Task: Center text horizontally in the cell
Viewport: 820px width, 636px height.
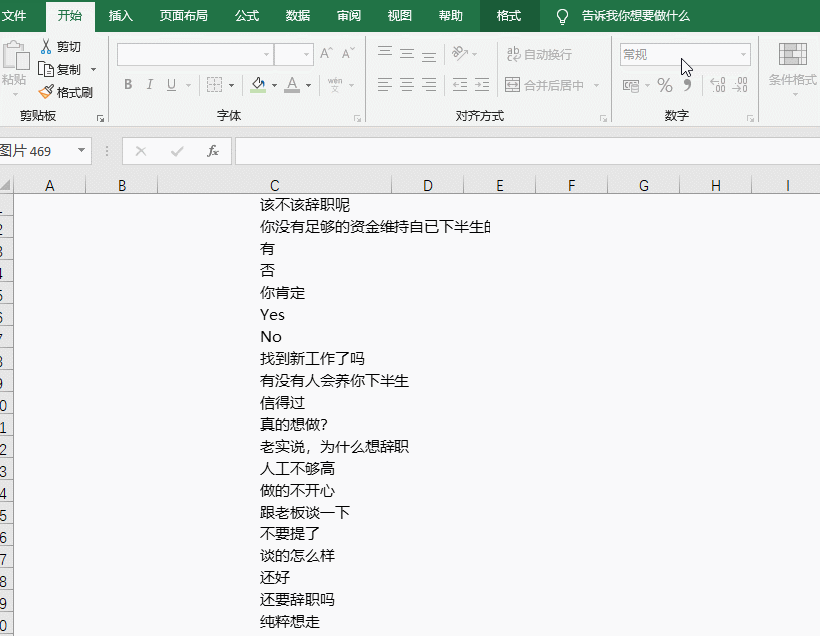Action: (407, 84)
